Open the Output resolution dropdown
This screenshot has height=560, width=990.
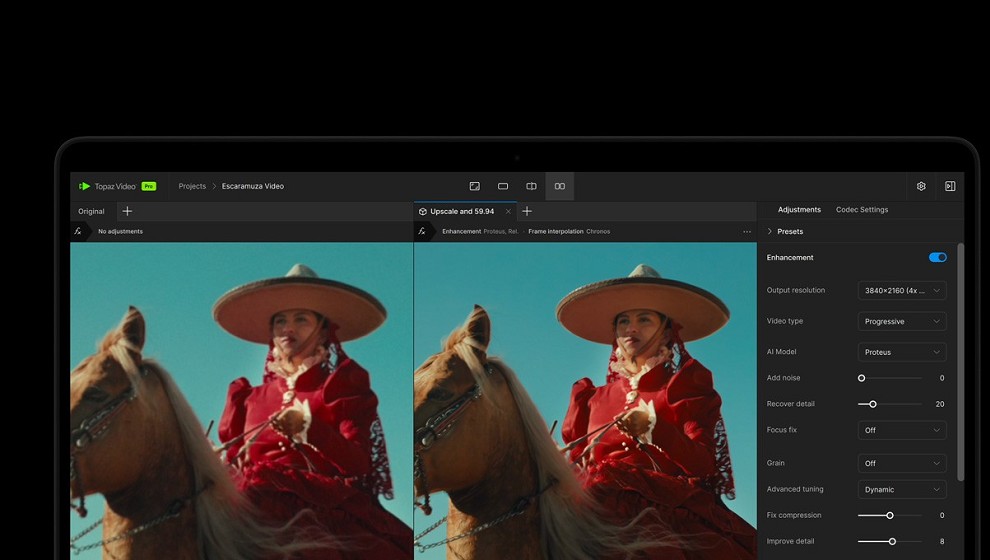pos(902,290)
